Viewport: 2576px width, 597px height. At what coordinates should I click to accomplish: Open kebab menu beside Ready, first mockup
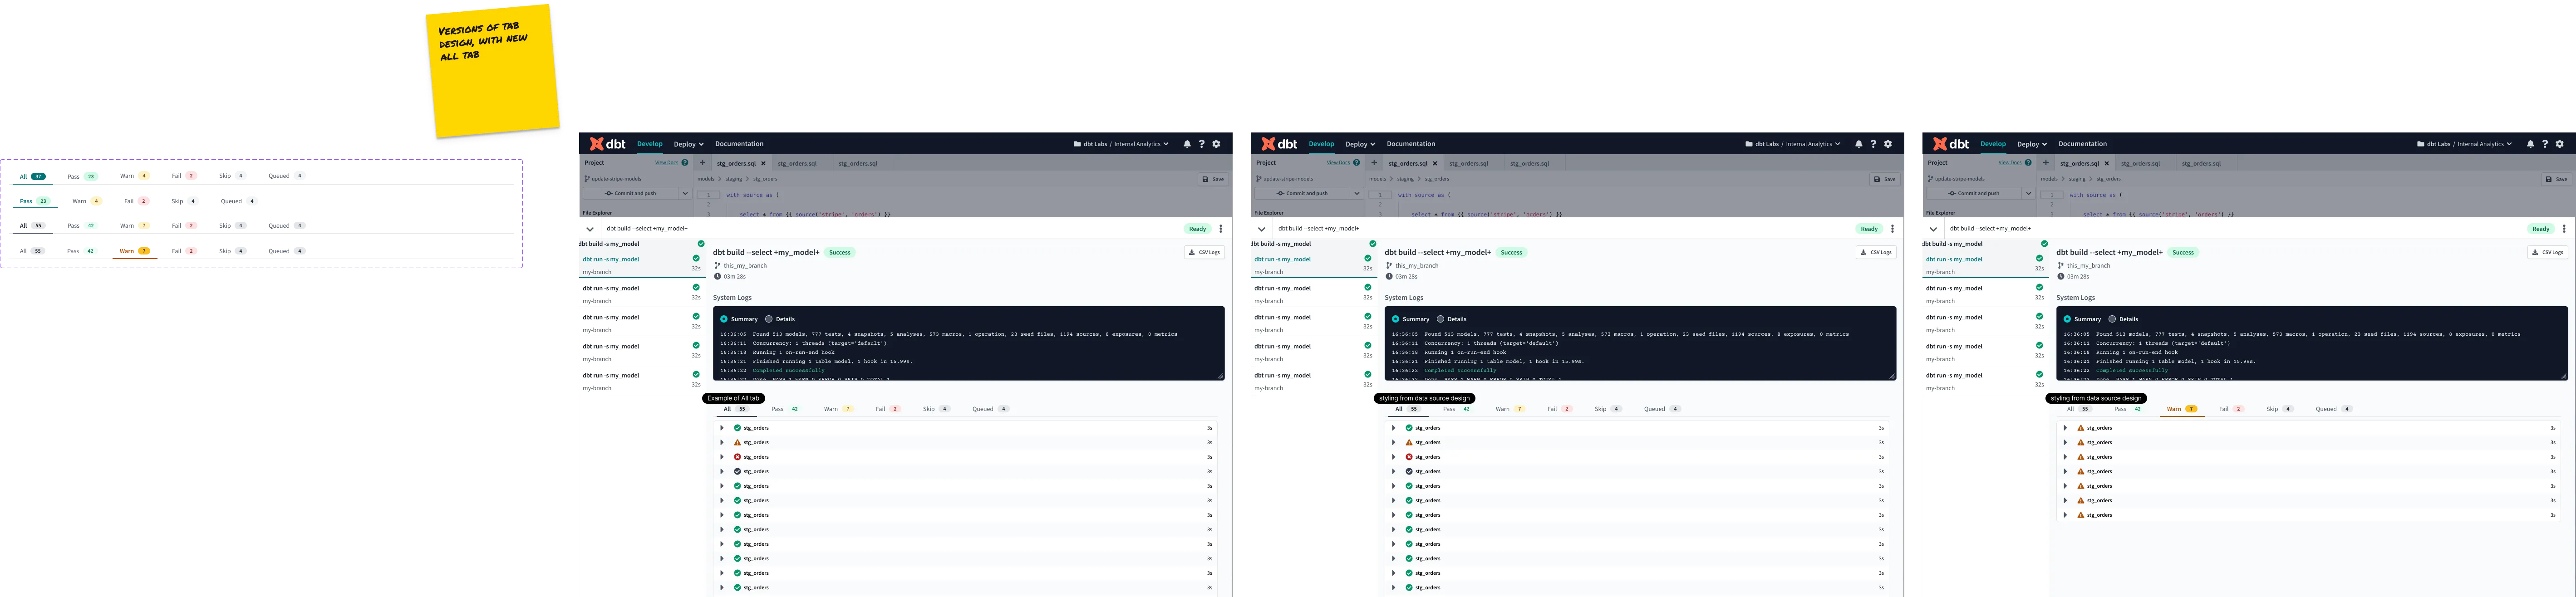(x=1221, y=229)
